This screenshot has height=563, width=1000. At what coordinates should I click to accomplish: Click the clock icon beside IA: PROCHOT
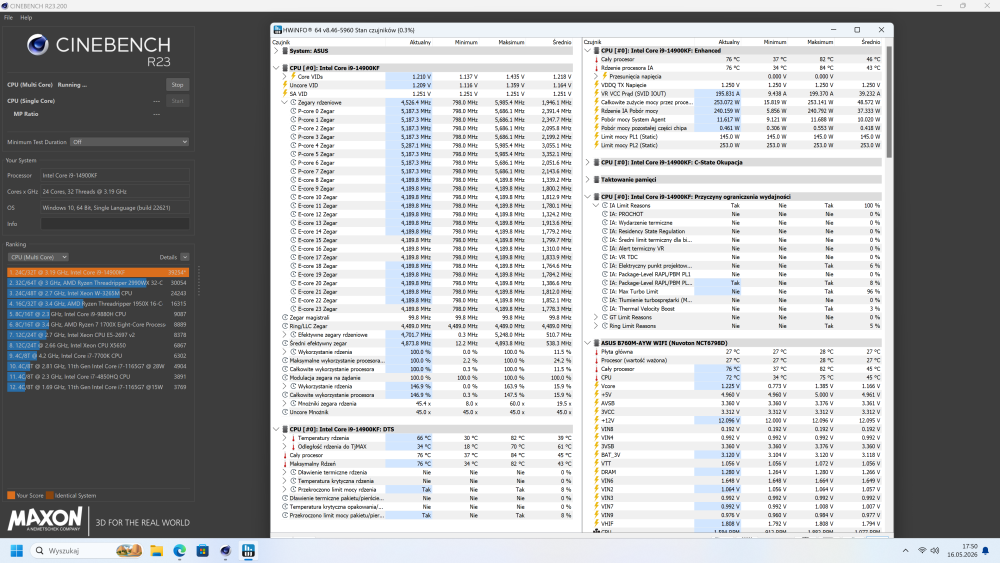(x=605, y=214)
